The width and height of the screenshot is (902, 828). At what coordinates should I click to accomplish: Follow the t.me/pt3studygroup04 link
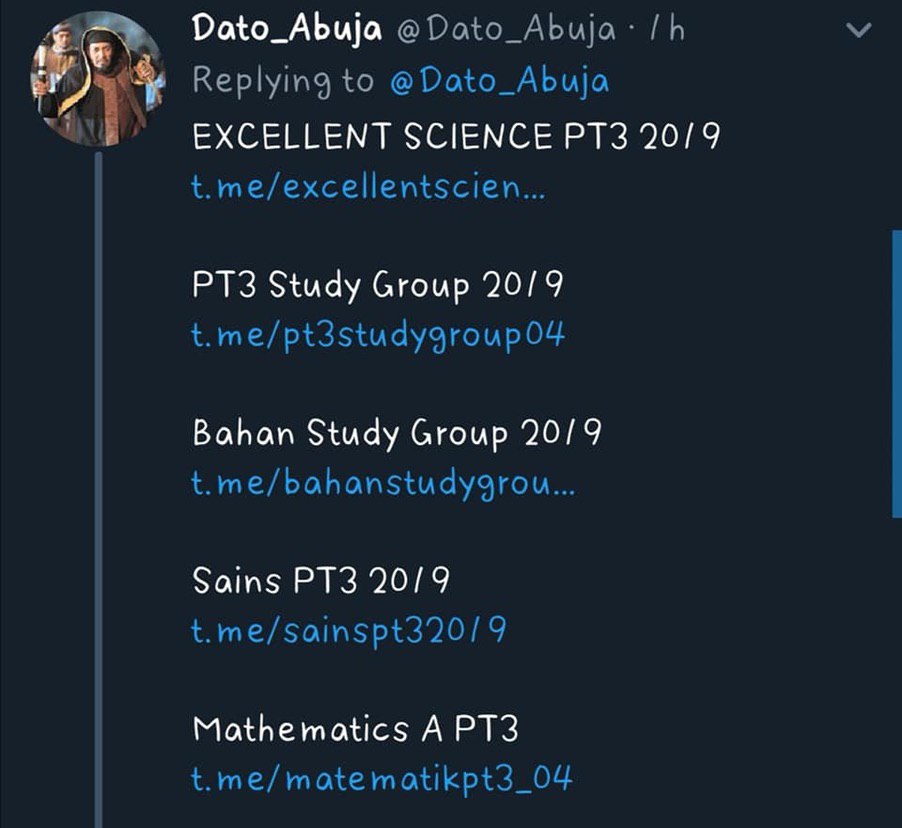[x=378, y=335]
